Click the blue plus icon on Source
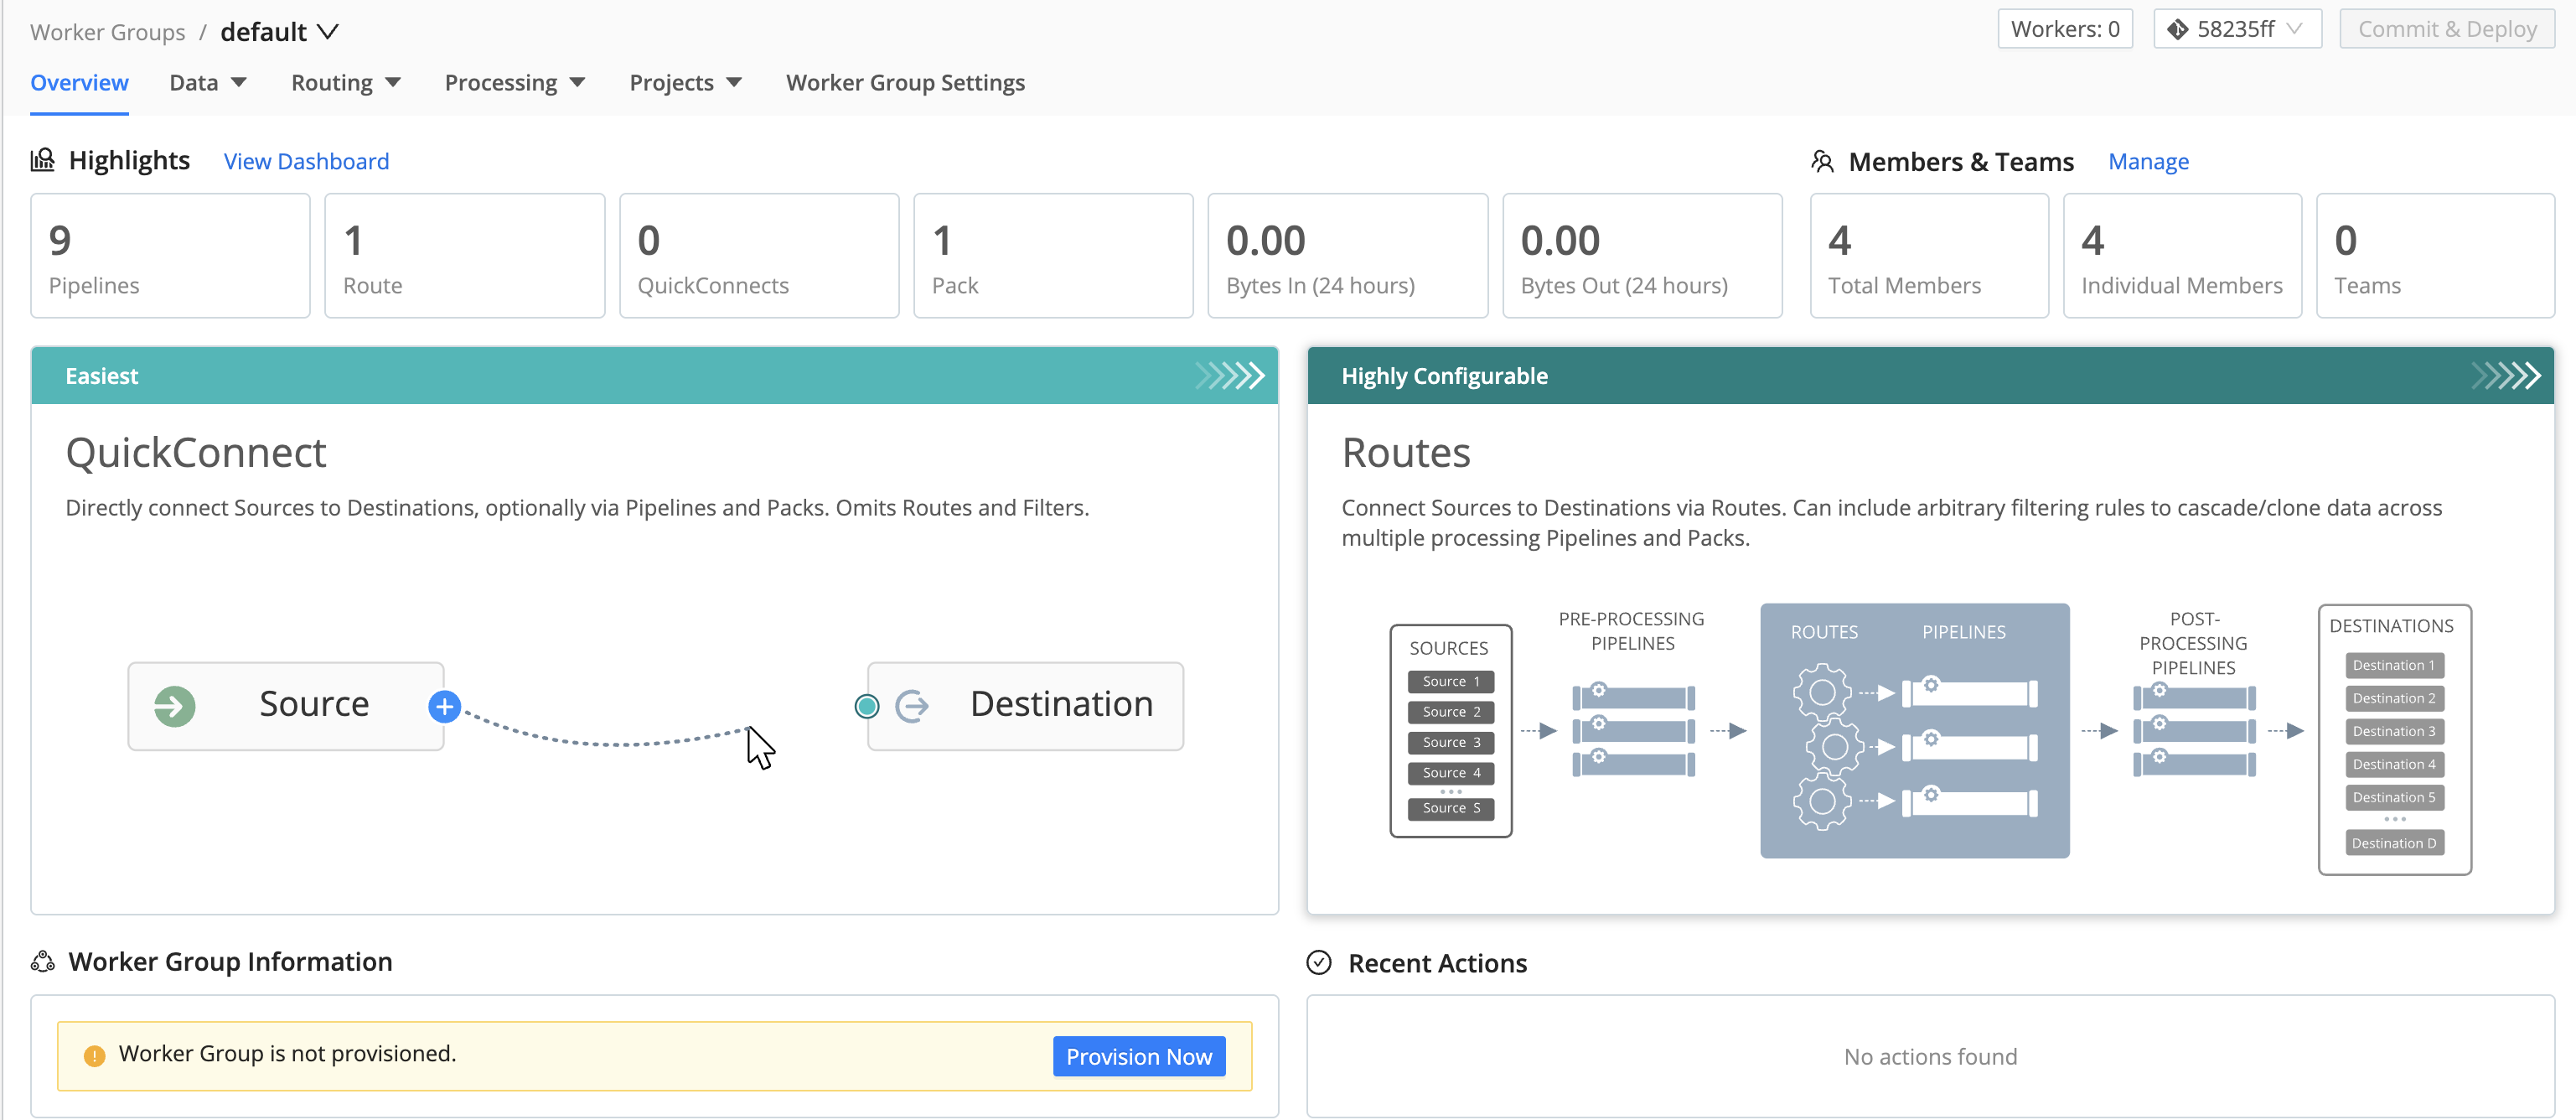The image size is (2576, 1120). 444,707
